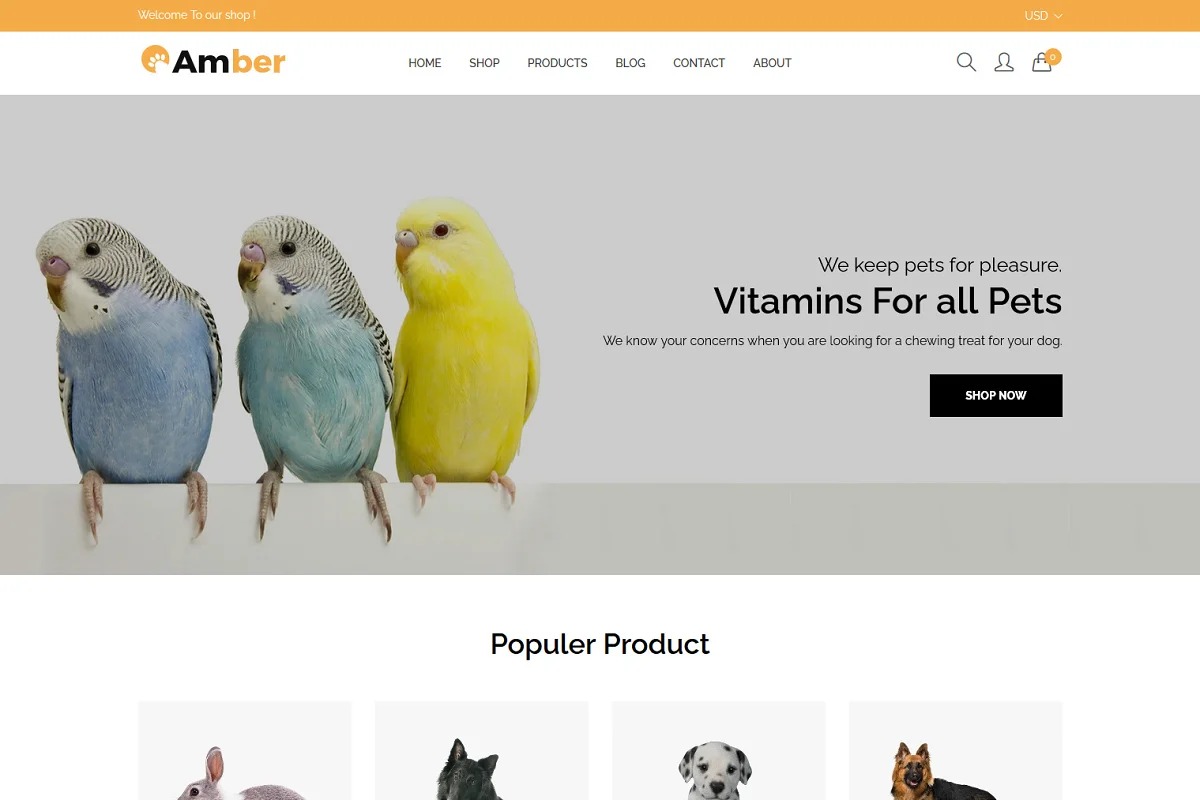Viewport: 1200px width, 800px height.
Task: Go to the HOME menu item
Action: click(x=425, y=63)
